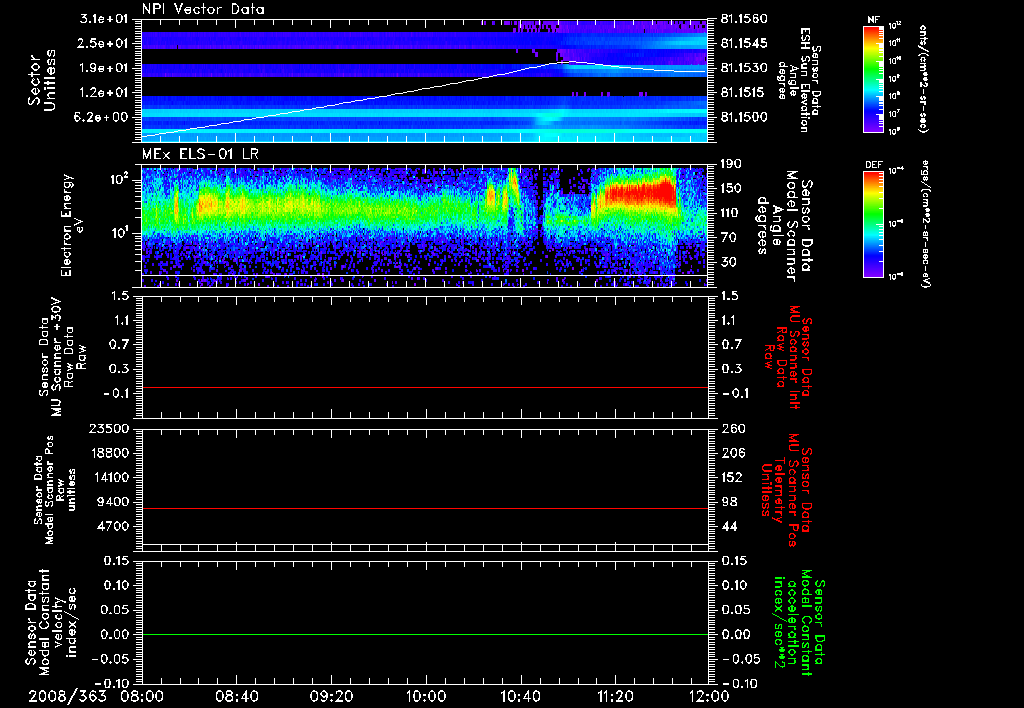
Task: Click the 12:00 time axis label
Action: point(709,695)
